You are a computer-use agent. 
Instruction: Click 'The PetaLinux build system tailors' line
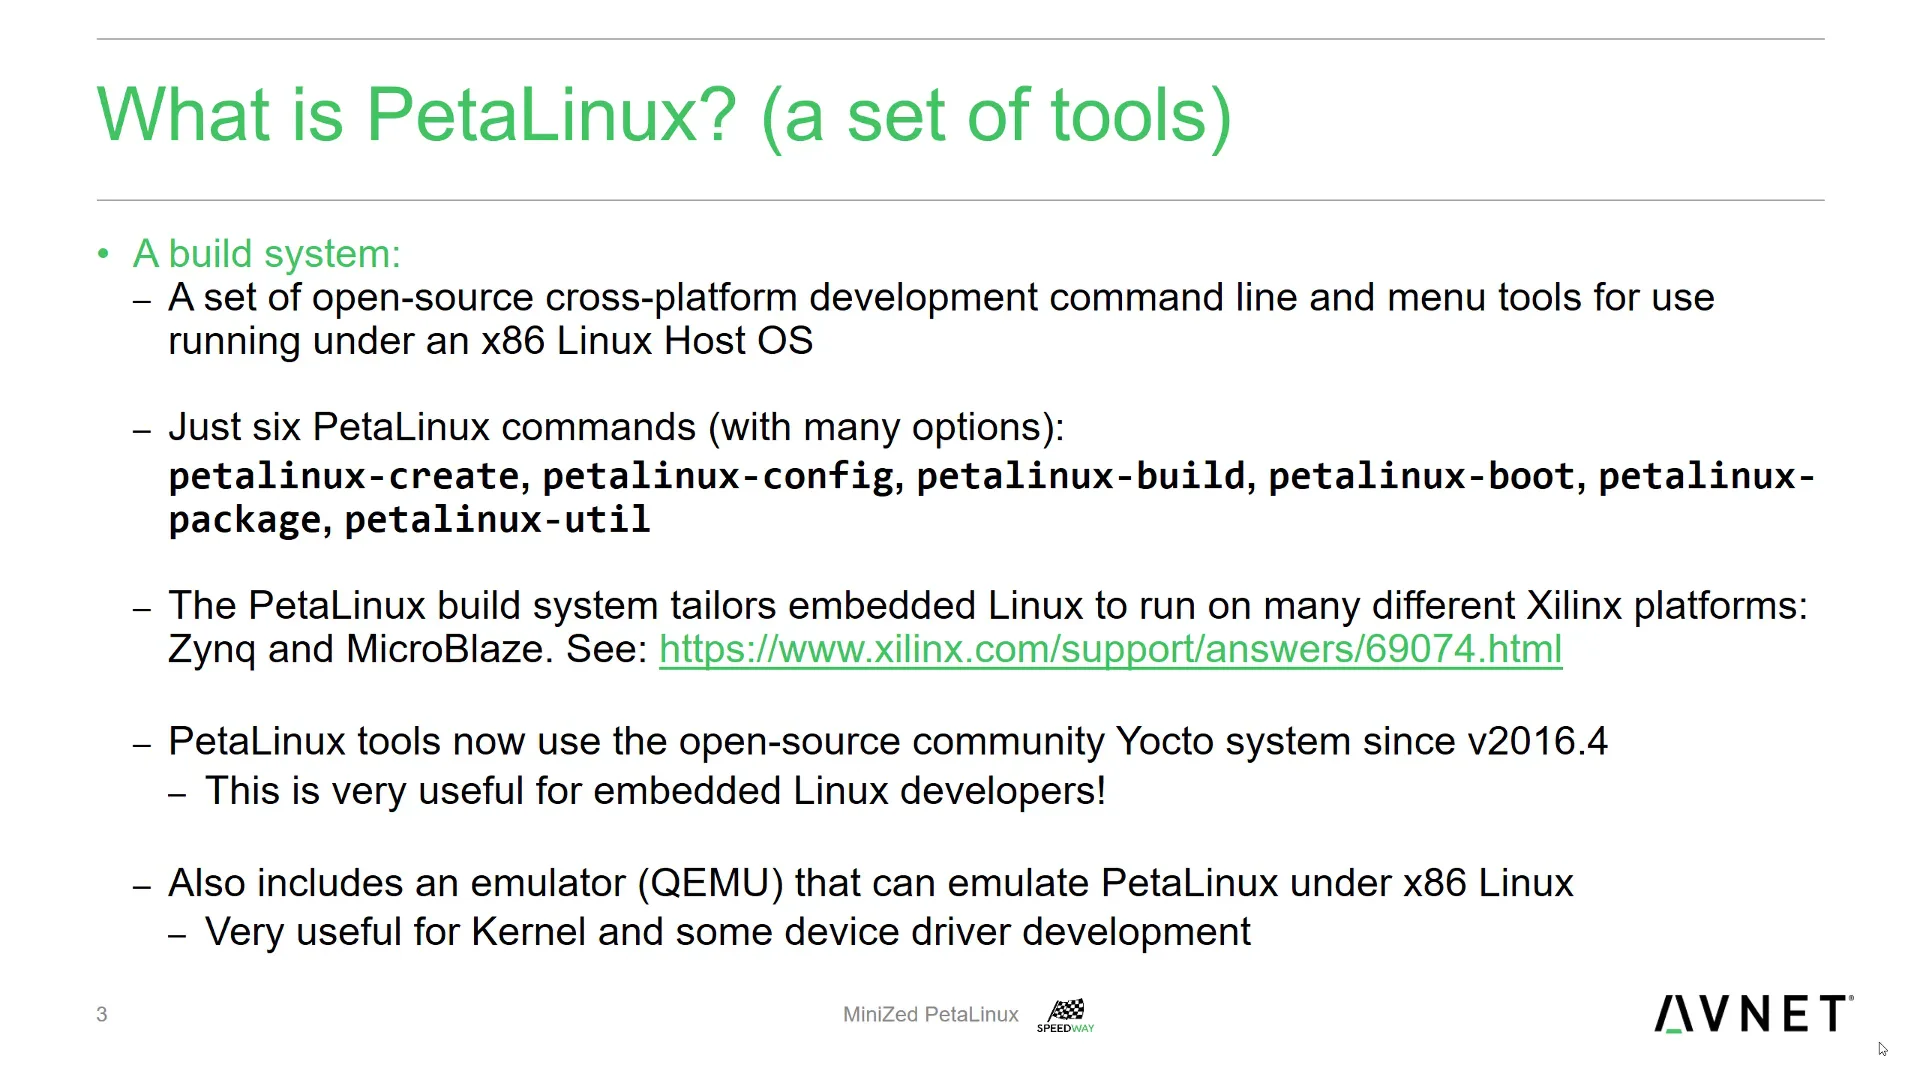click(x=987, y=606)
